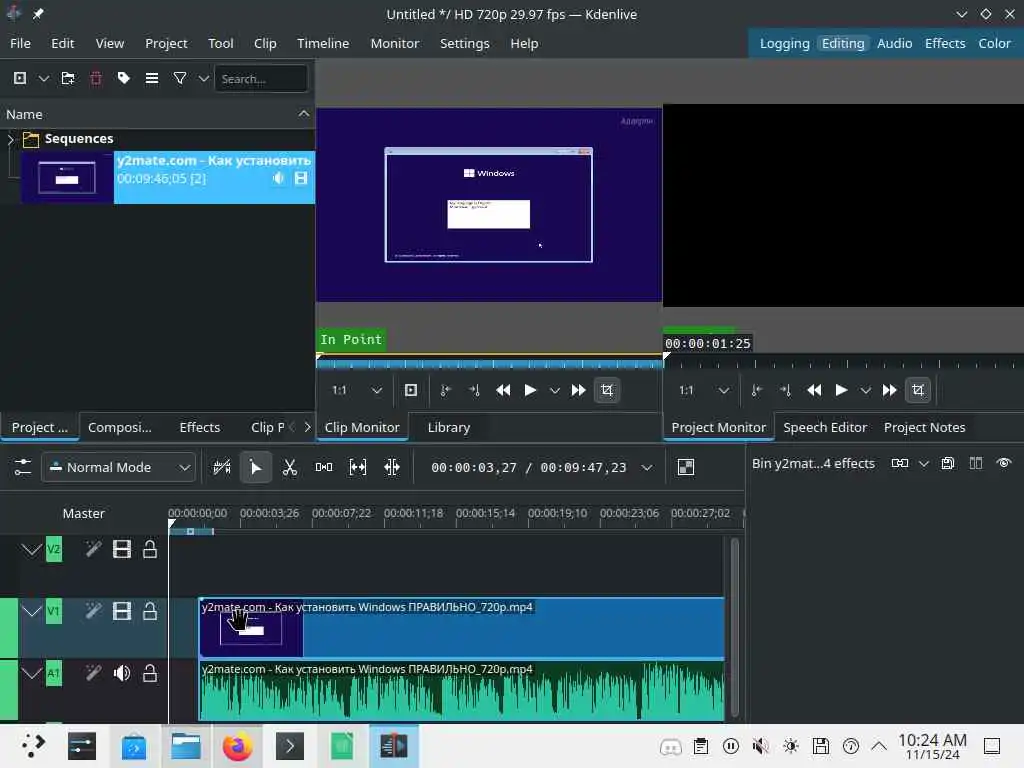The height and width of the screenshot is (768, 1024).
Task: Open timeline track settings sliders icon
Action: coord(22,467)
